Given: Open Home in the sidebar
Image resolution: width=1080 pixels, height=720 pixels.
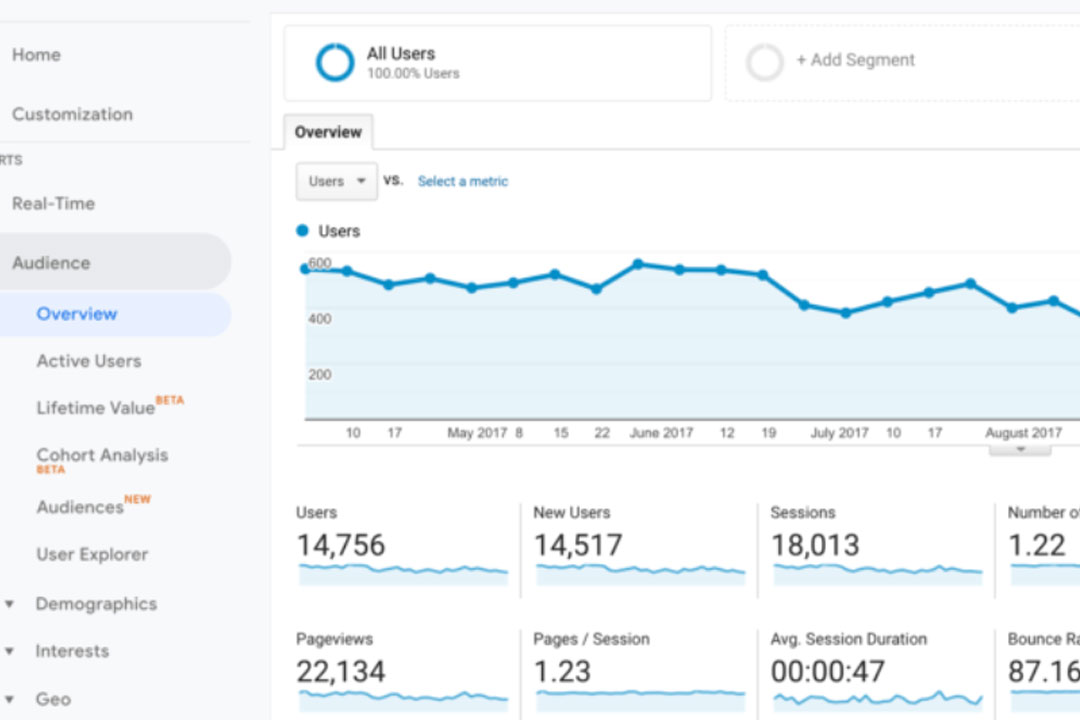Looking at the screenshot, I should 36,55.
